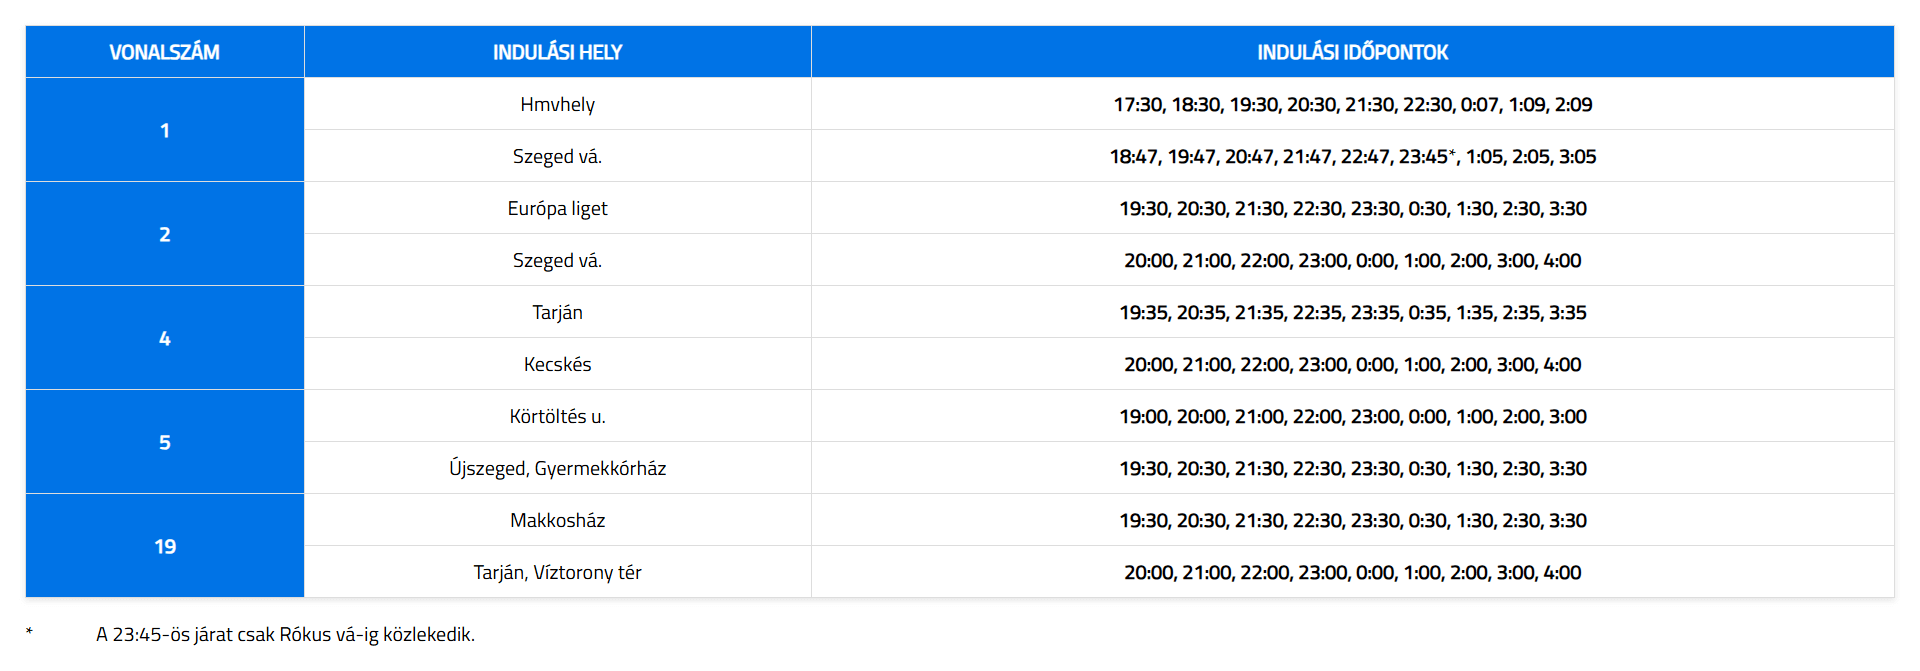Viewport: 1920px width, 671px height.
Task: Select line number 5 cell
Action: click(x=165, y=442)
